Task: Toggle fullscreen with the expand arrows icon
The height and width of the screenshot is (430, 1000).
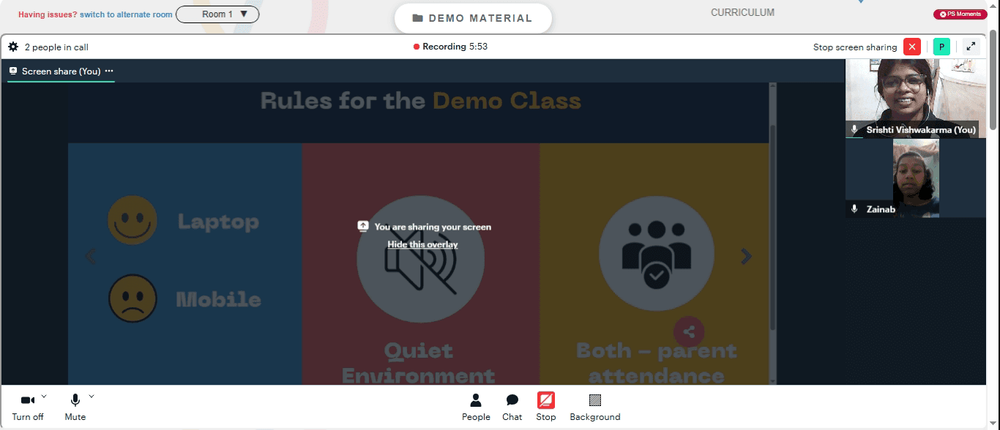Action: [971, 47]
